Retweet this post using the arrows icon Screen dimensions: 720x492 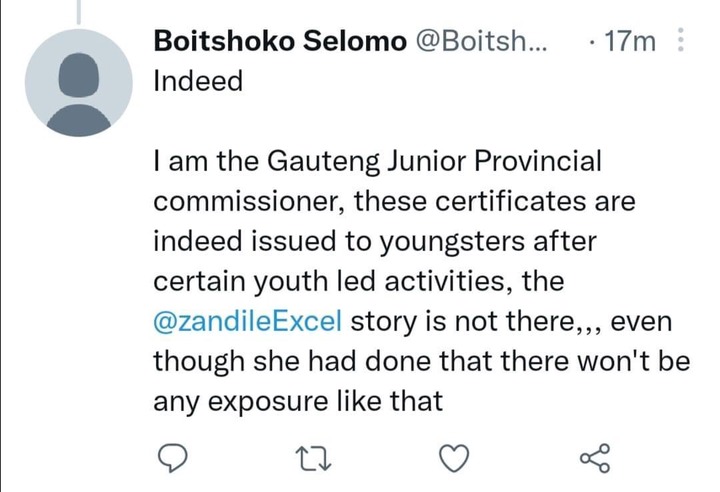pos(314,459)
